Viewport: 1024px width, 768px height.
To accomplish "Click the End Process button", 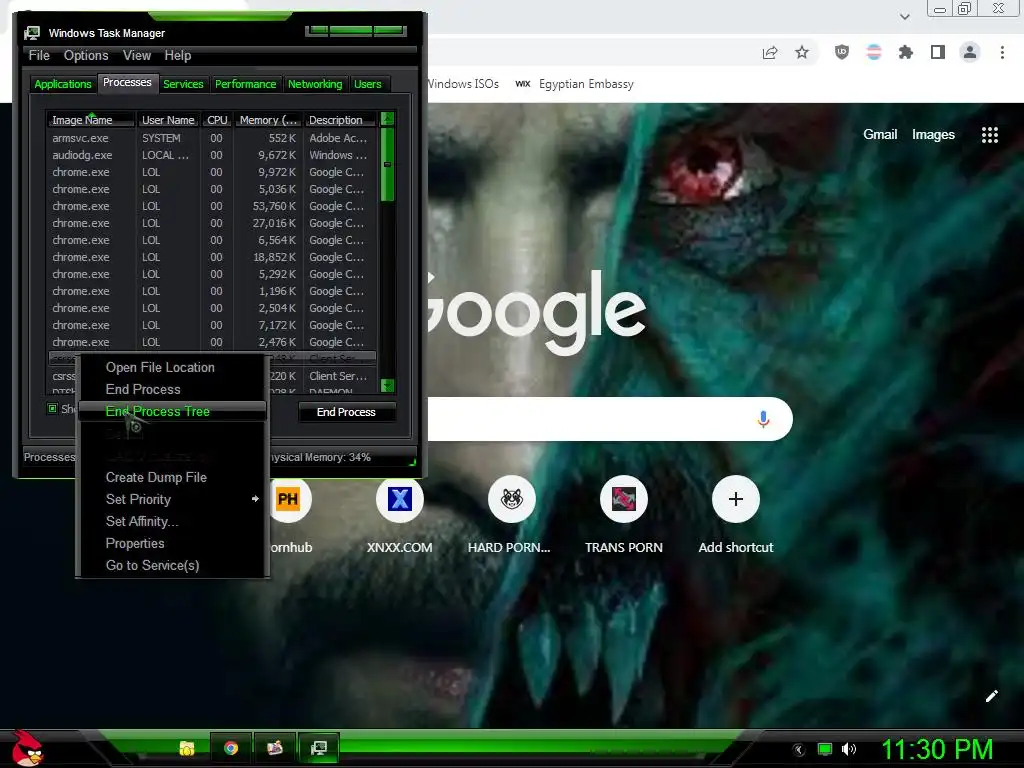I will pos(347,412).
